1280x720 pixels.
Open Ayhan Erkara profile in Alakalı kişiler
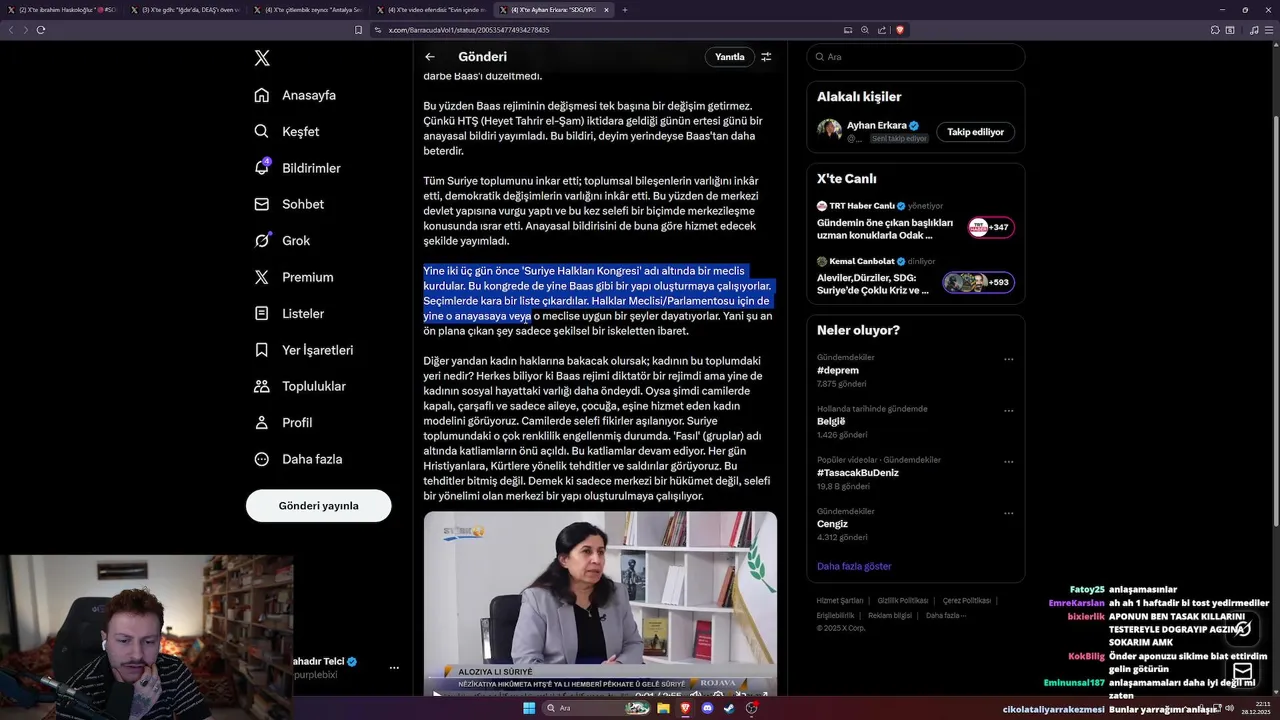click(x=877, y=125)
